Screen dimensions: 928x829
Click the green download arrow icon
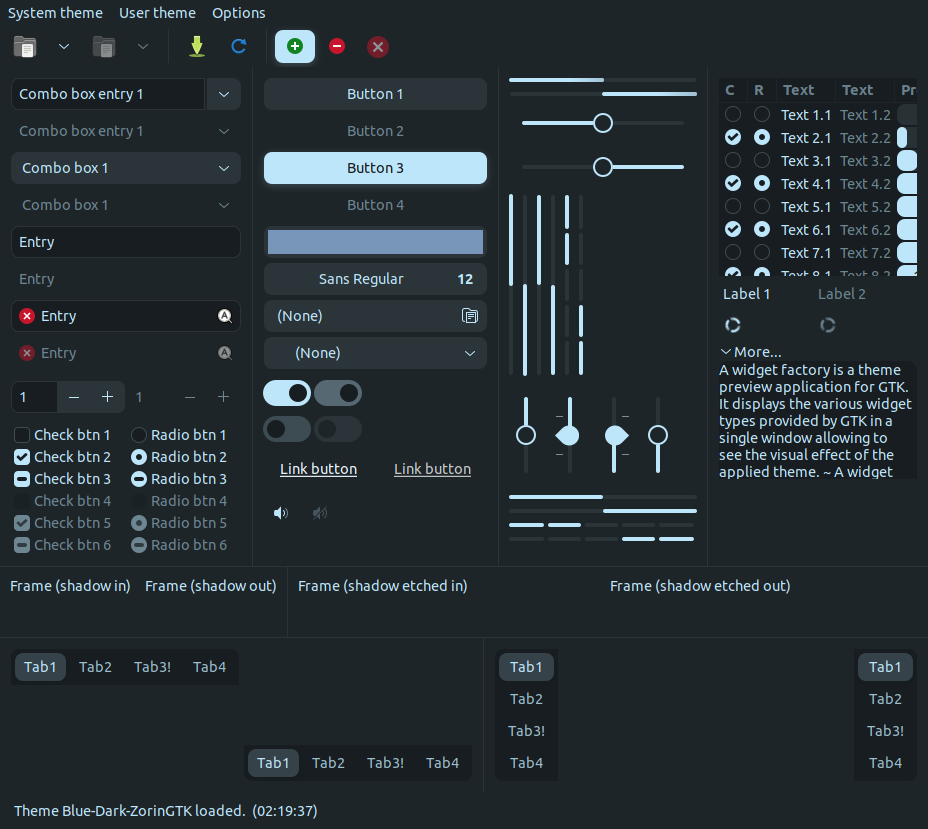(x=197, y=47)
